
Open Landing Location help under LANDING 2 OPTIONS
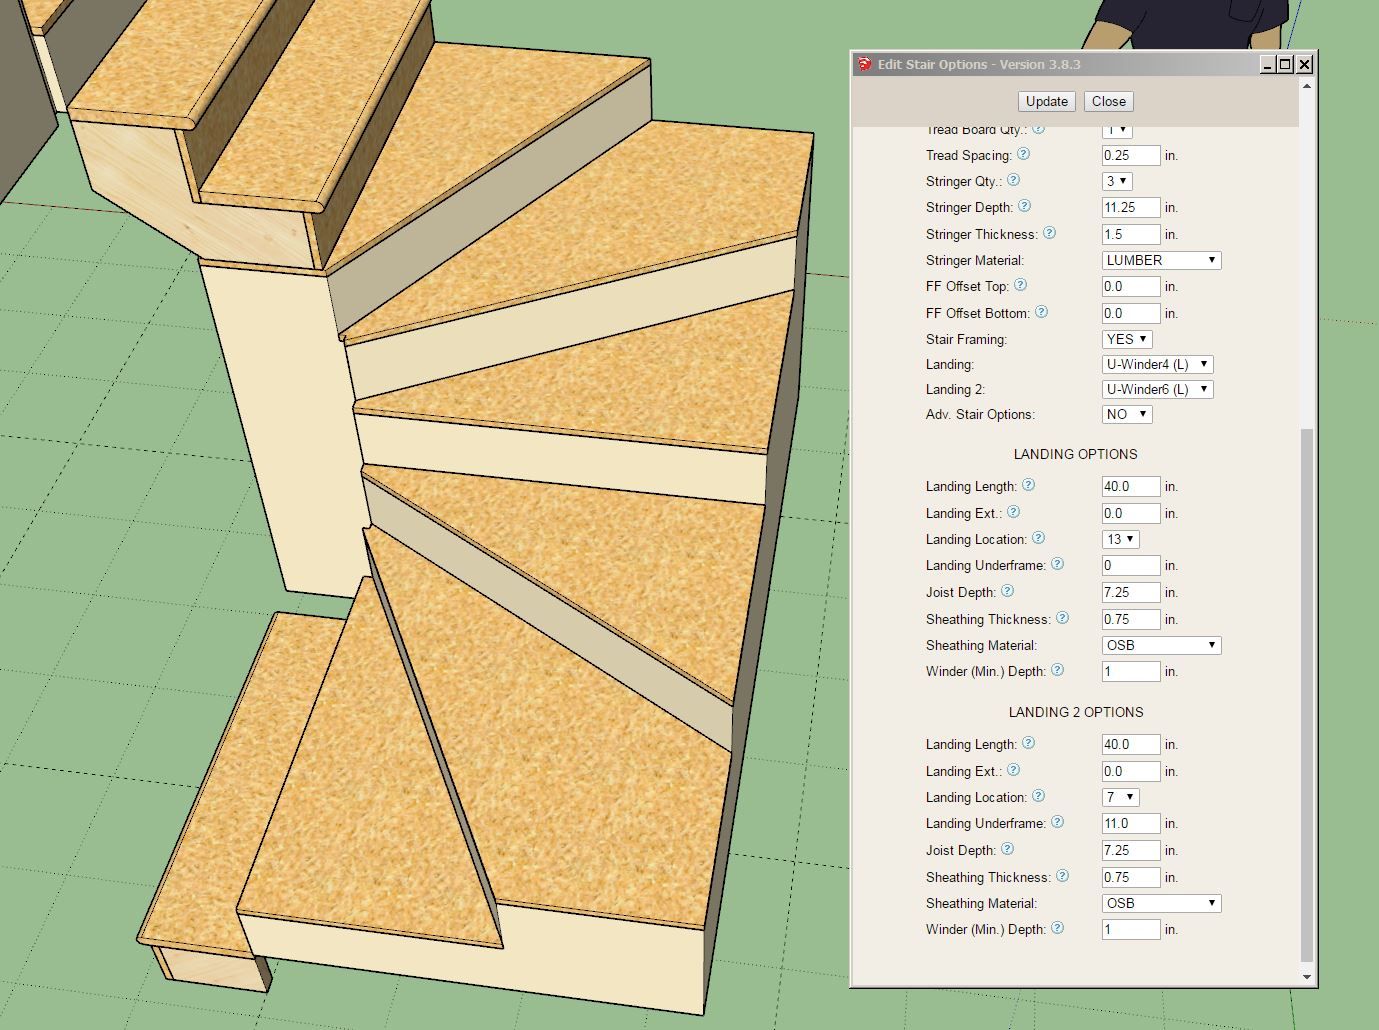pos(1038,796)
